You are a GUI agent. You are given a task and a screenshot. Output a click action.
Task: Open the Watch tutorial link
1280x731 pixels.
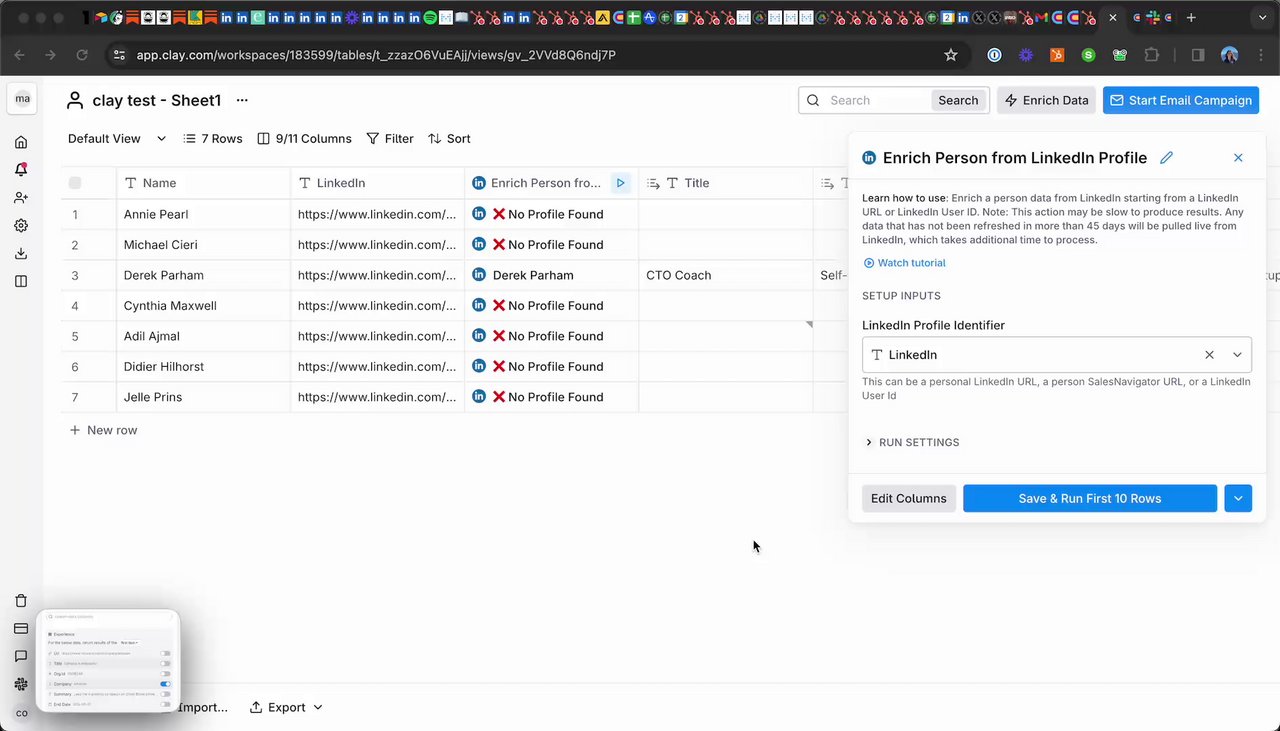point(904,263)
